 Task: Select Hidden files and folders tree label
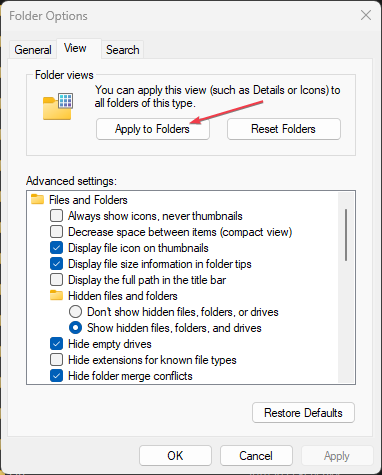point(123,296)
